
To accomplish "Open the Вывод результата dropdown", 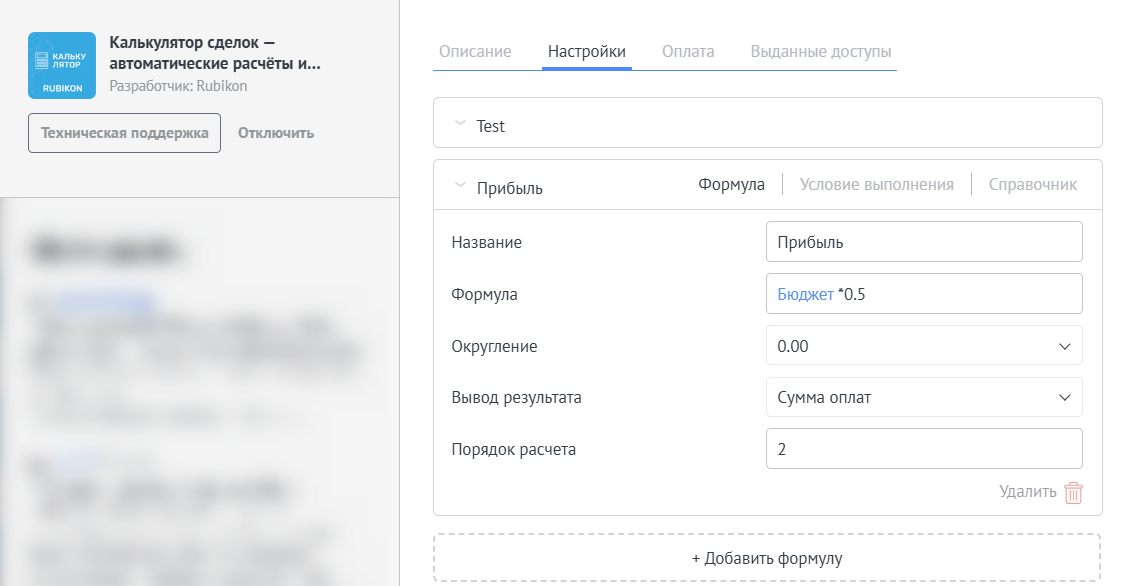I will tap(924, 397).
